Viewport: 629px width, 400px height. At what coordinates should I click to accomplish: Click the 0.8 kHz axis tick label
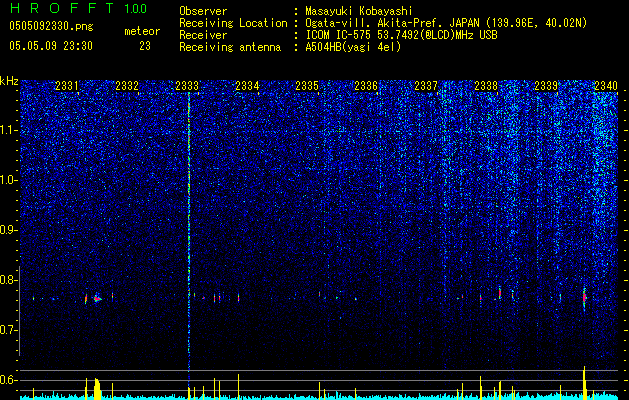(8, 280)
